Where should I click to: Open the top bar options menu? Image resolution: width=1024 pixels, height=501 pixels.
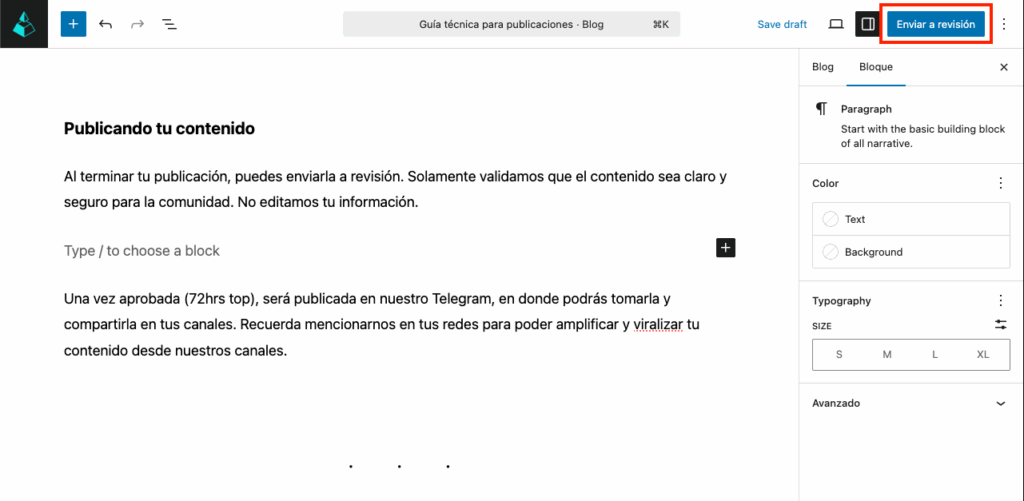click(x=1004, y=24)
